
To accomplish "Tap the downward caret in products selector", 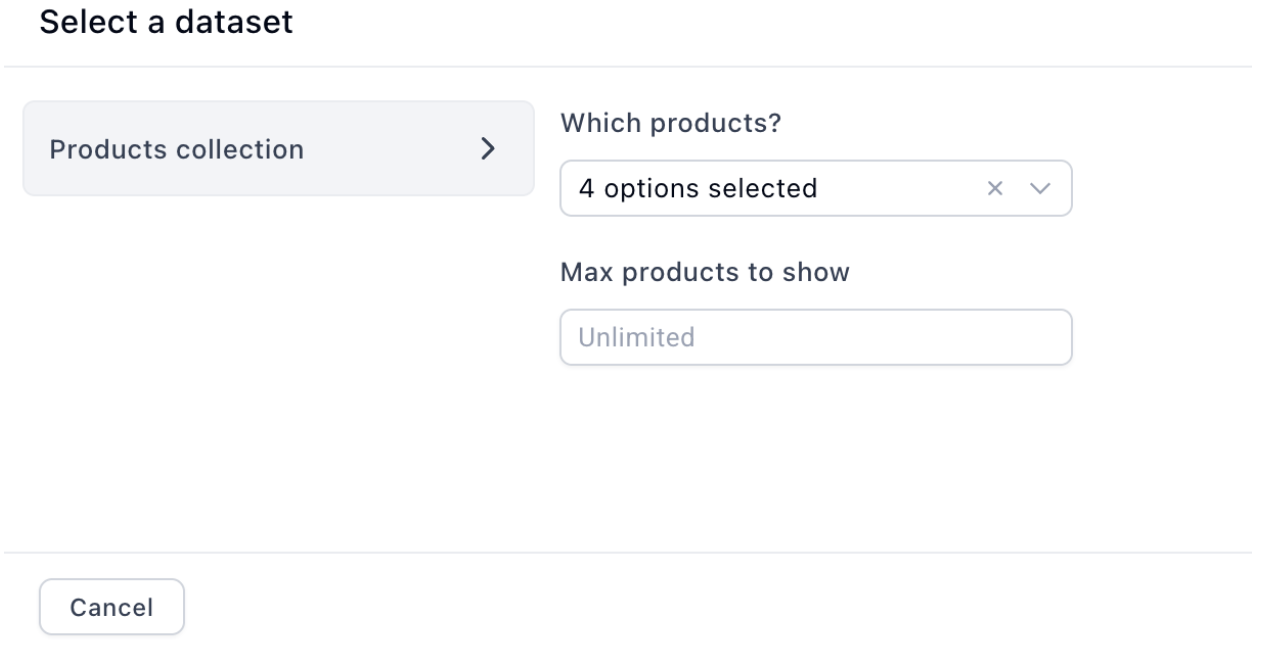I will click(x=1041, y=188).
